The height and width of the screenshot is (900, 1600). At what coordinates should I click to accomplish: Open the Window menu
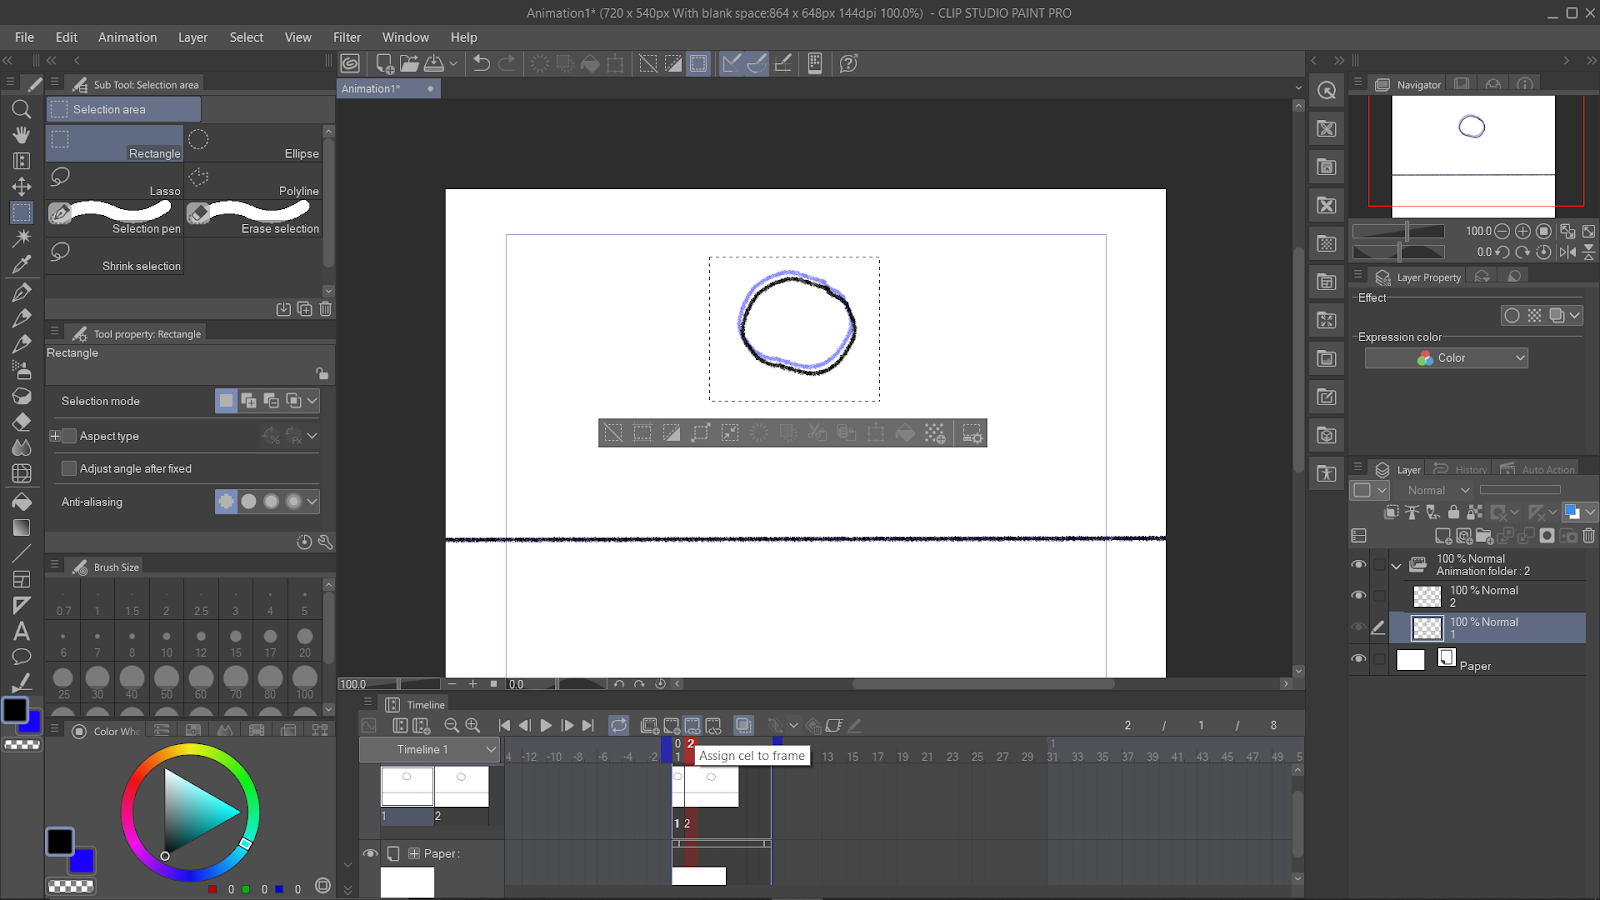click(405, 37)
